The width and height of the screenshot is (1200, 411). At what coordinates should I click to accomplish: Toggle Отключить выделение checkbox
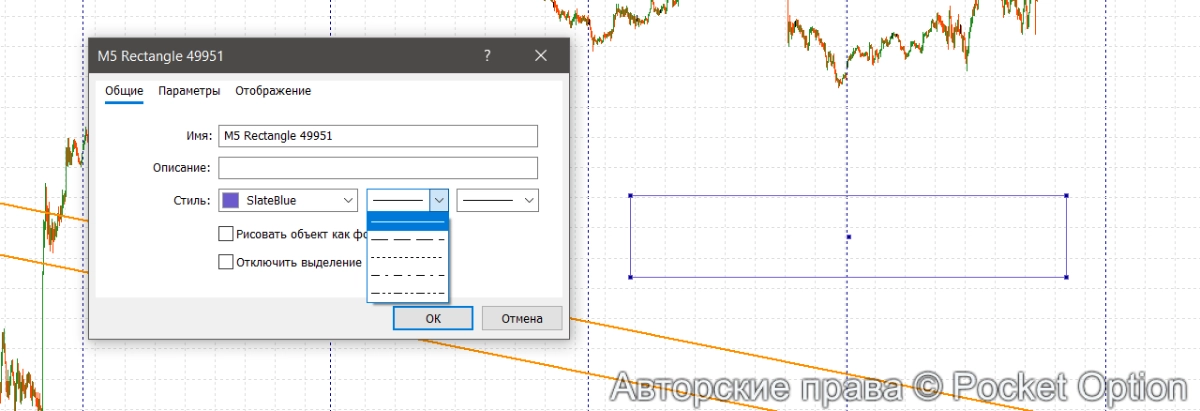pyautogui.click(x=226, y=262)
